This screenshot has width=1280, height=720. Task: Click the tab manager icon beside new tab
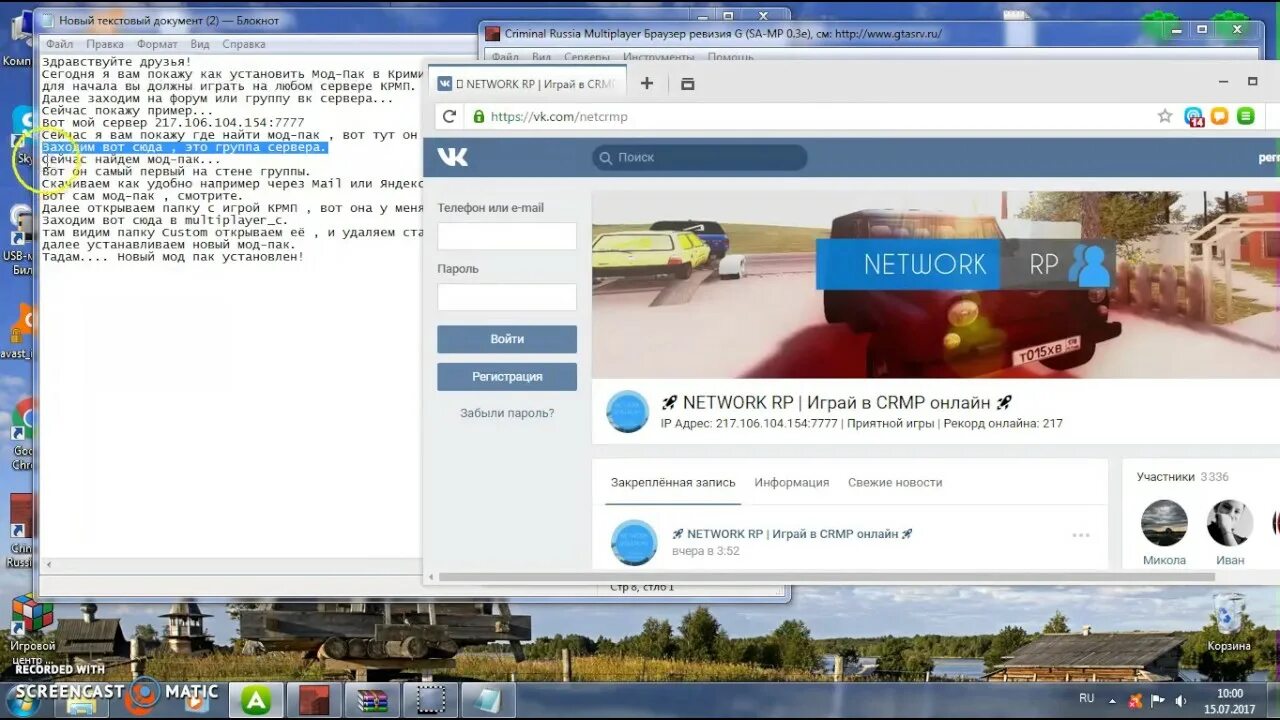tap(687, 84)
